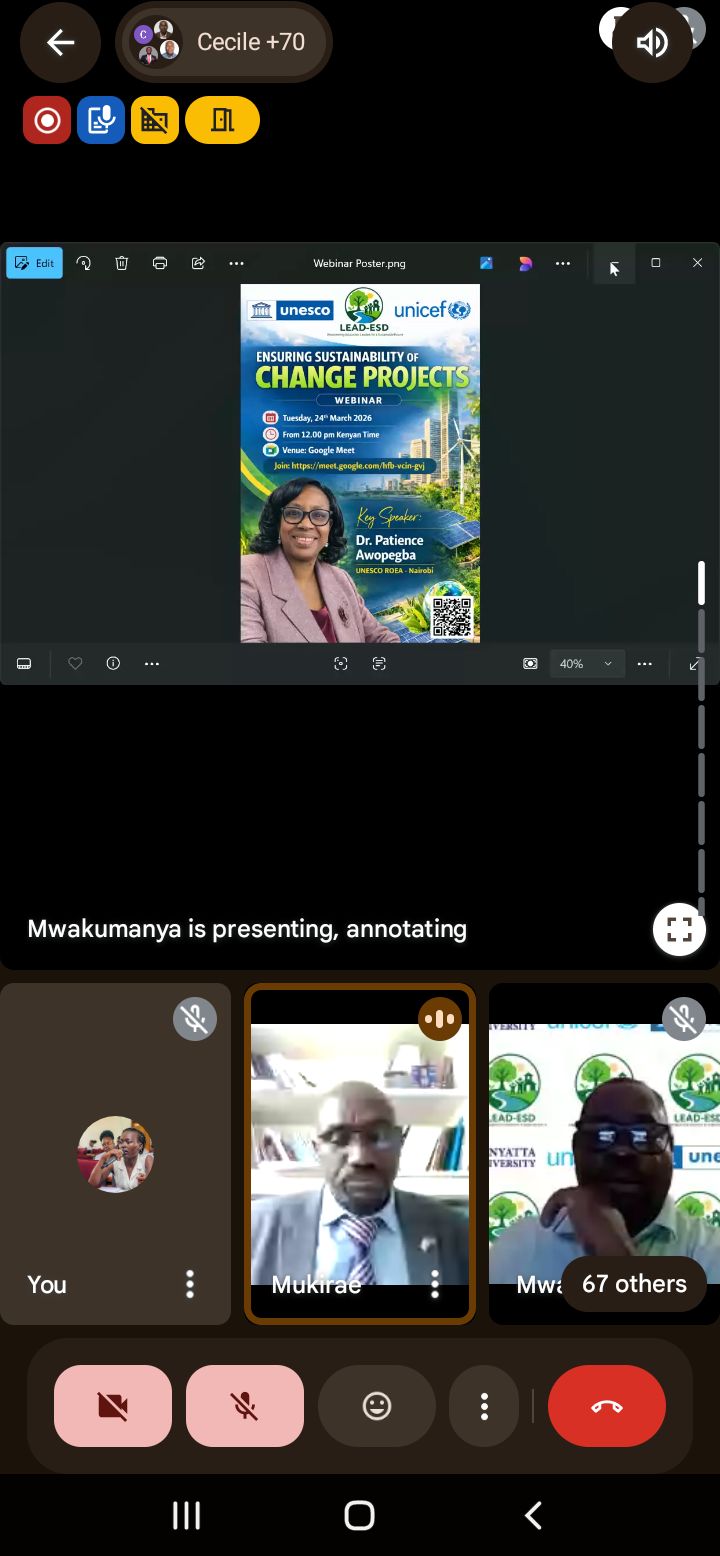Tap the muted mic icon on You tile
This screenshot has height=1556, width=720.
click(x=195, y=1019)
